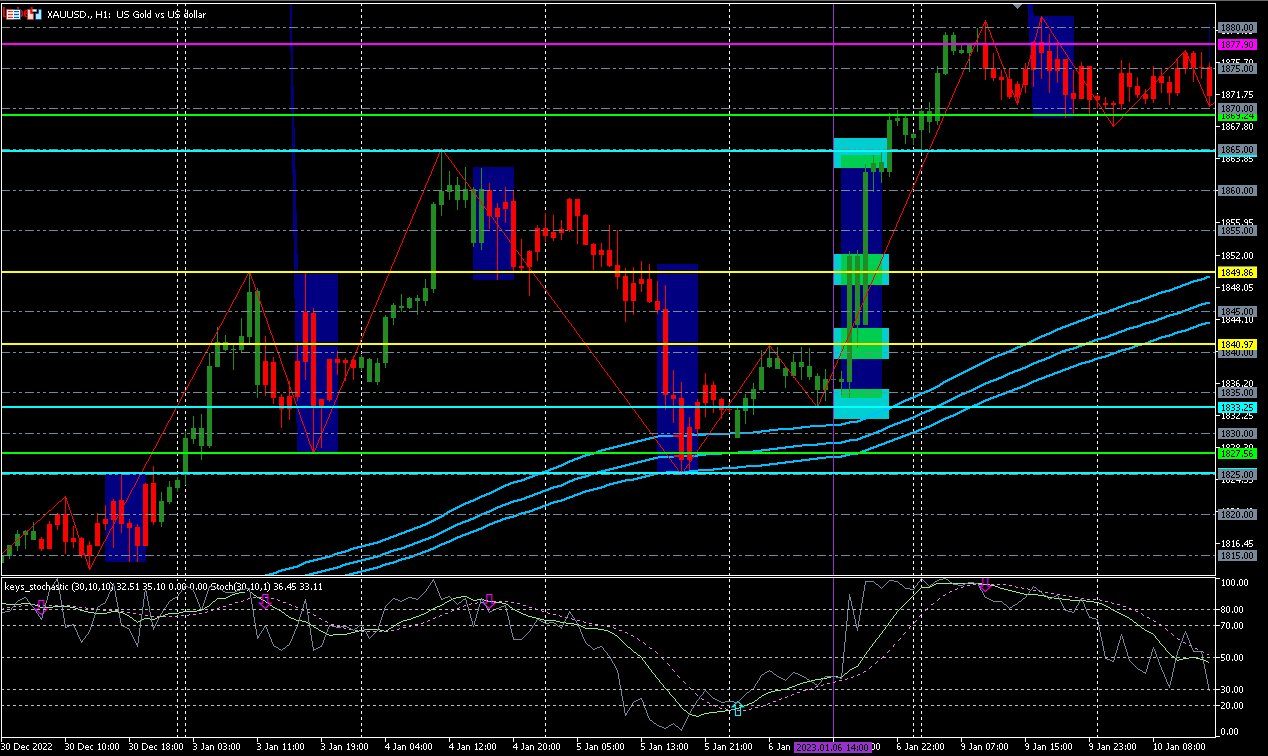
Task: Click the 1871.75 price scale value
Action: (1237, 94)
